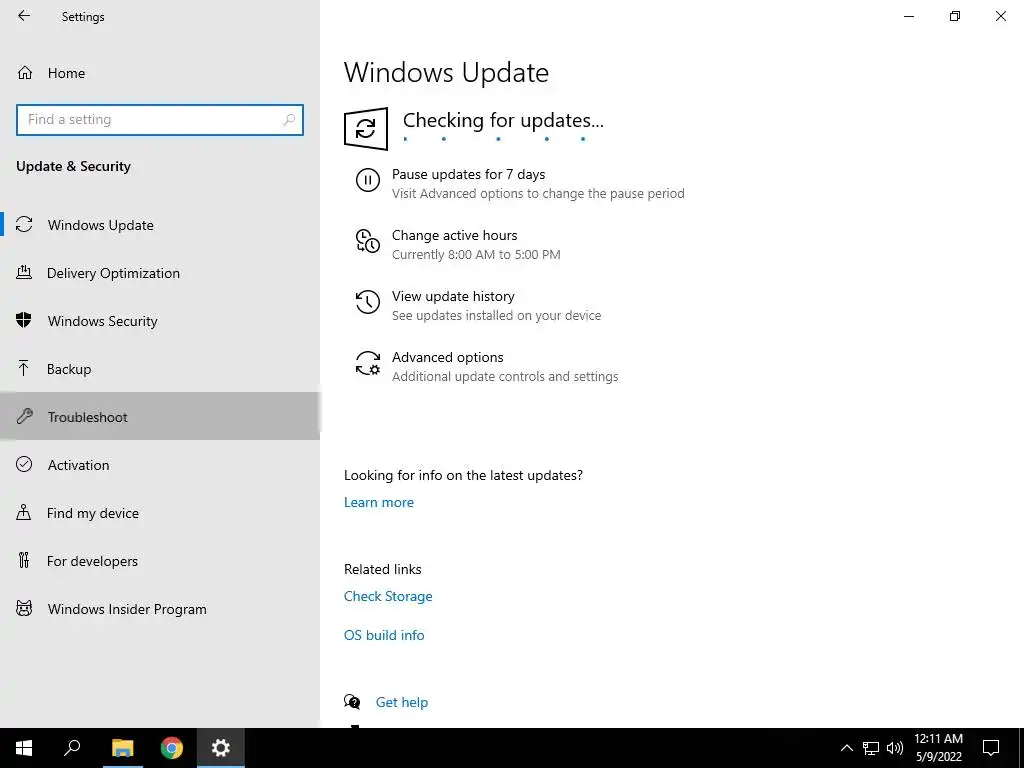The width and height of the screenshot is (1024, 768).
Task: Click the Activation checkmark icon
Action: click(x=24, y=464)
